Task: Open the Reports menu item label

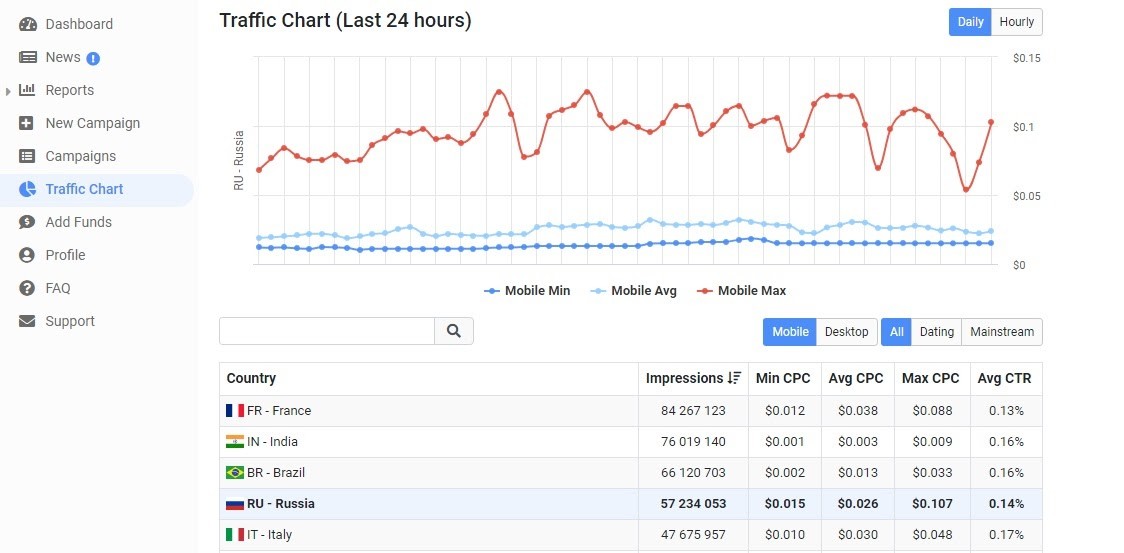Action: (x=70, y=90)
